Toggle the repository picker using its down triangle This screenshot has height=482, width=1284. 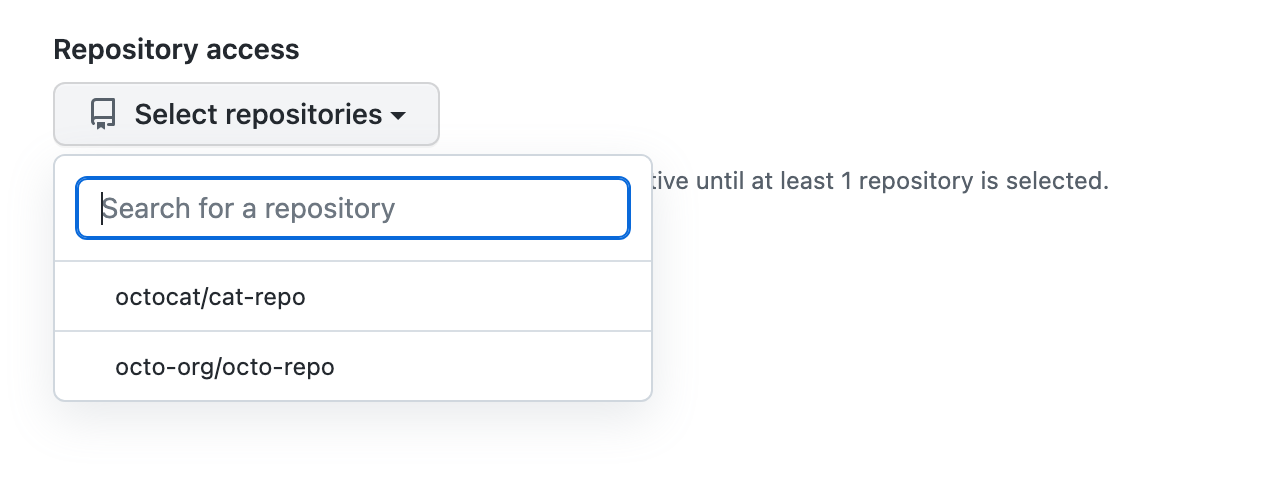398,116
